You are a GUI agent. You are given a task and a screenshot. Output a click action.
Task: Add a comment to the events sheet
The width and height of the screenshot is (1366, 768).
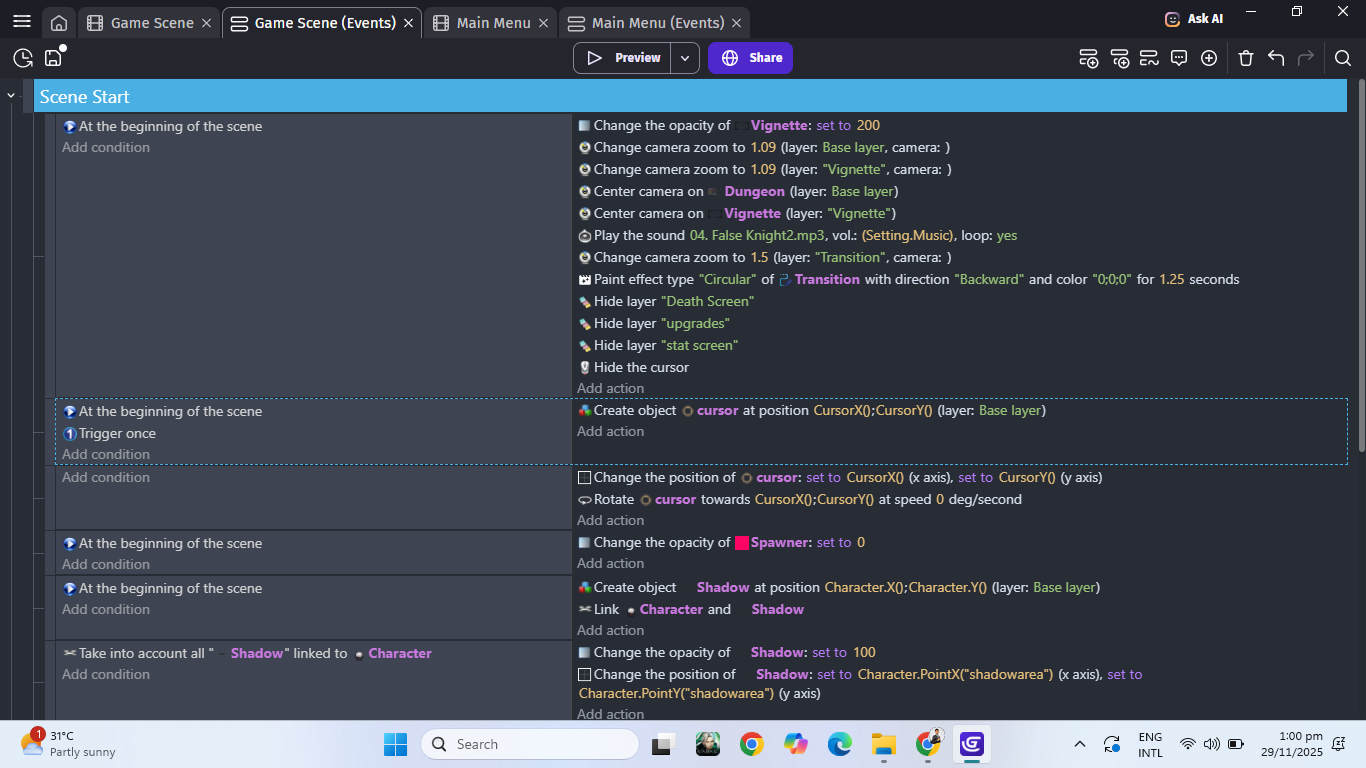click(x=1179, y=58)
